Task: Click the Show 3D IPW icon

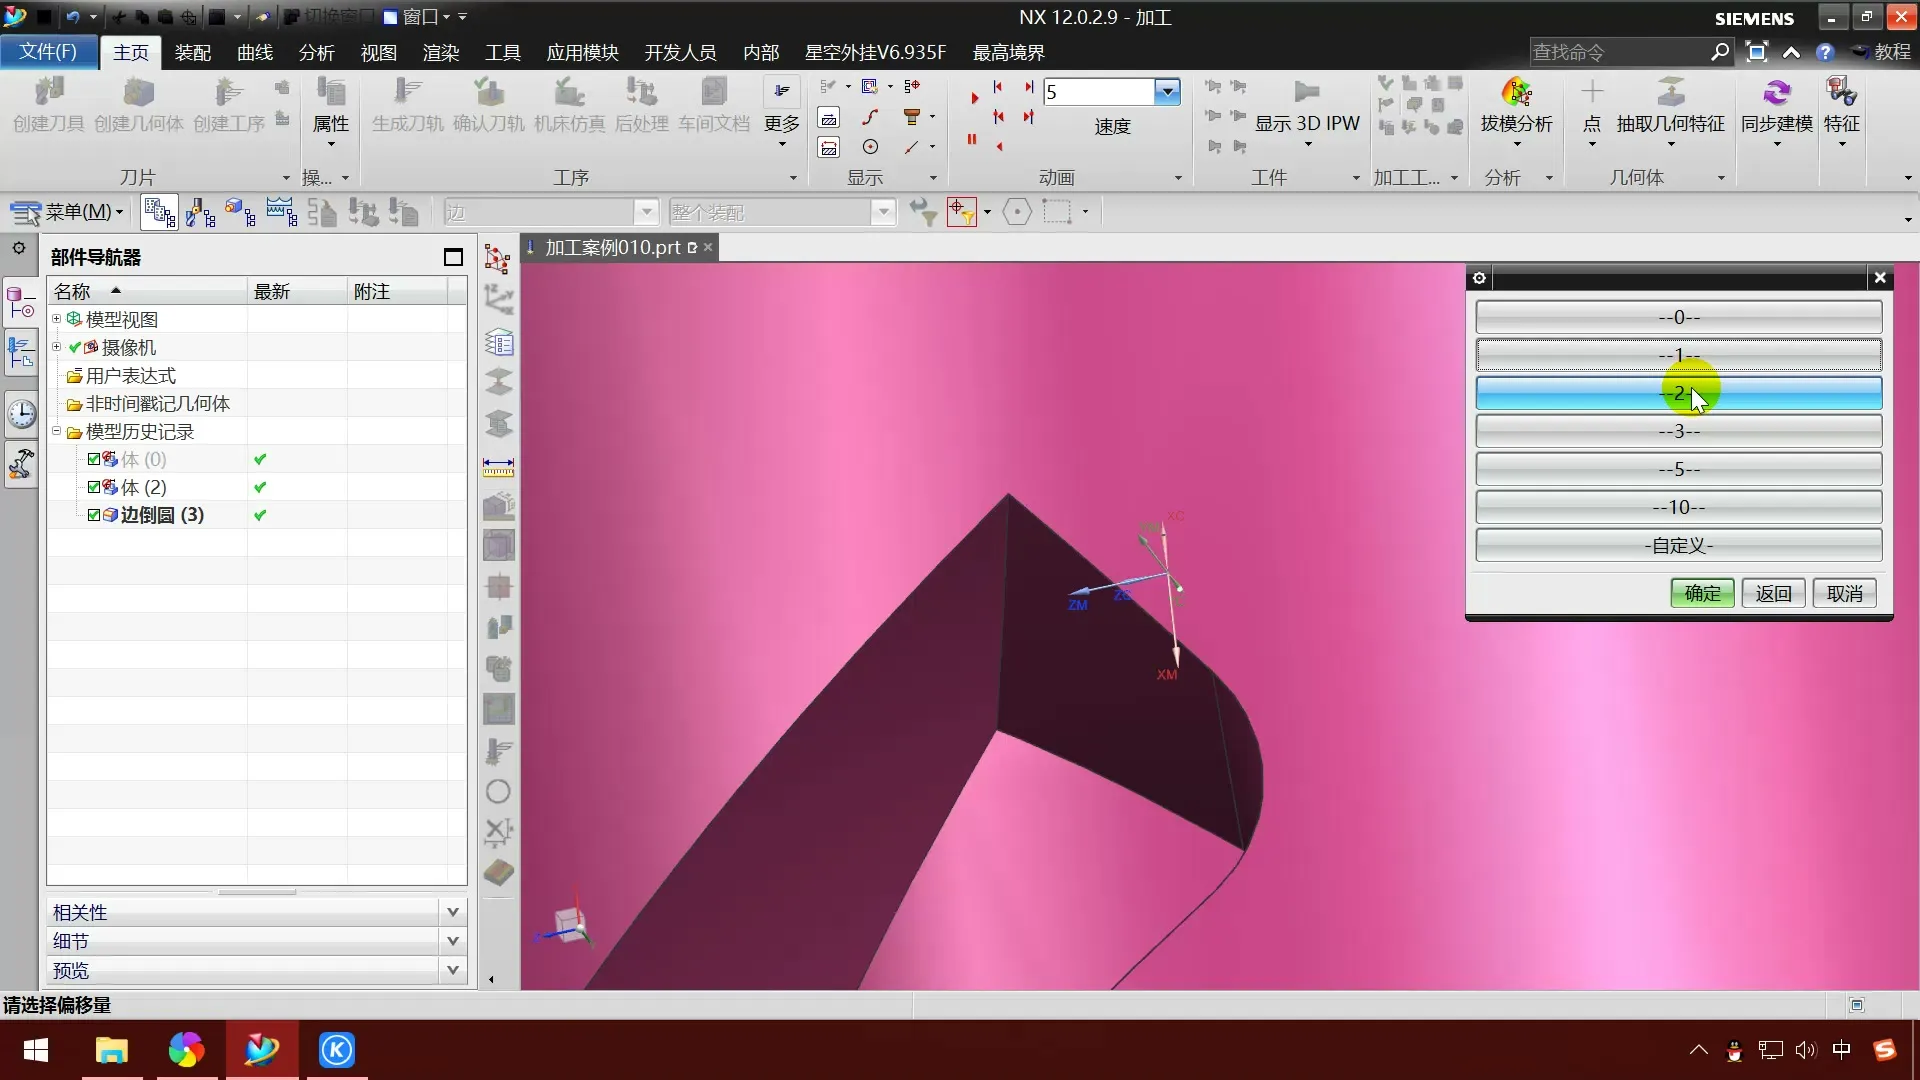Action: click(1306, 93)
